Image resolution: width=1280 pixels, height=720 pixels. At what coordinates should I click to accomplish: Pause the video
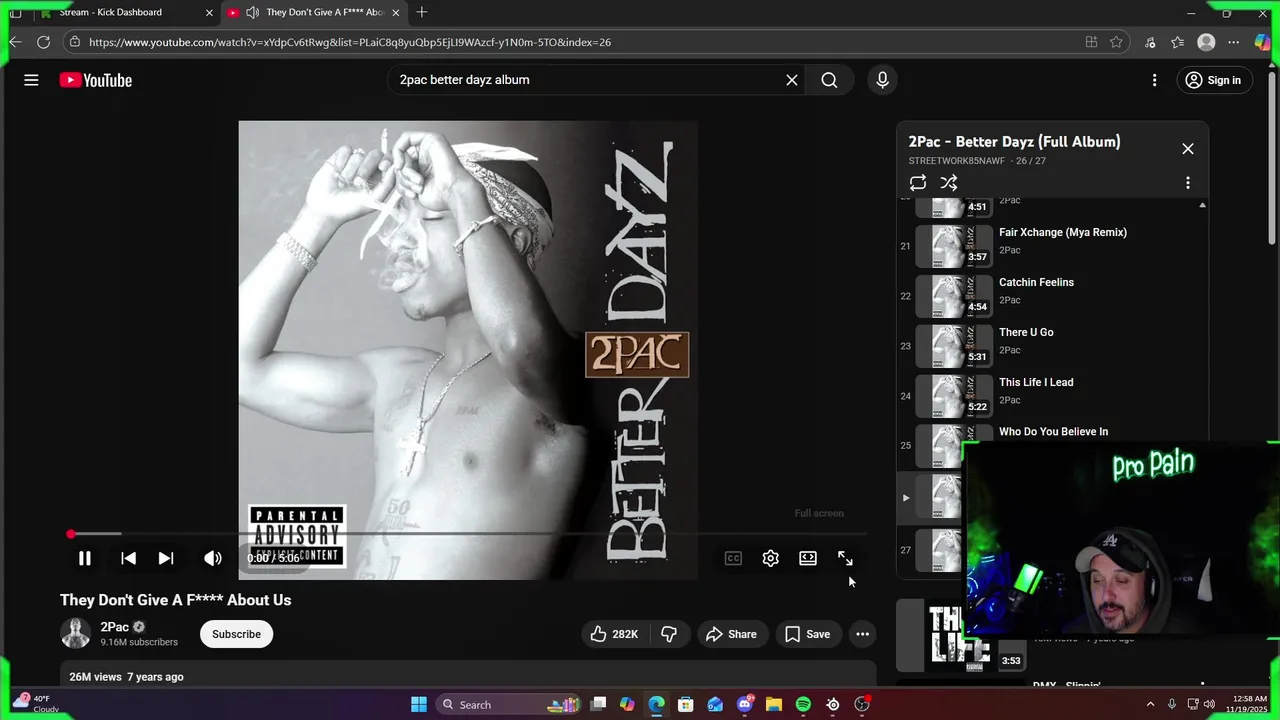pyautogui.click(x=85, y=558)
